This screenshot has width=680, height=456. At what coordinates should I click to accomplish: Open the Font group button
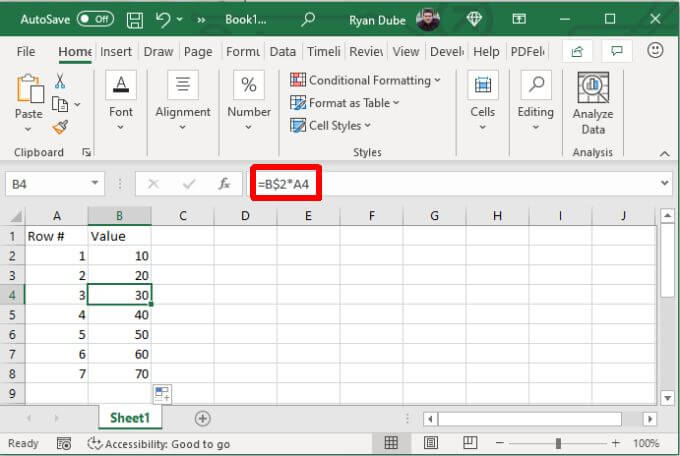pyautogui.click(x=121, y=101)
